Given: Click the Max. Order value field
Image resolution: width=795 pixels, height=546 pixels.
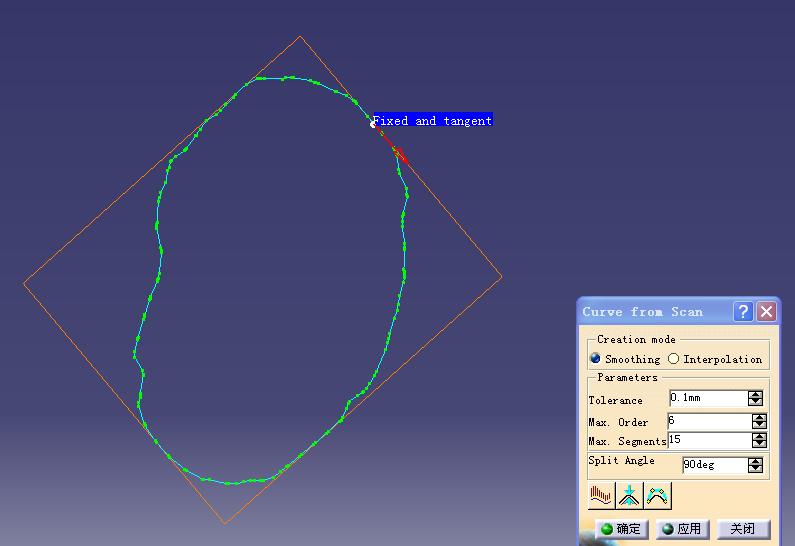Looking at the screenshot, I should pos(709,421).
